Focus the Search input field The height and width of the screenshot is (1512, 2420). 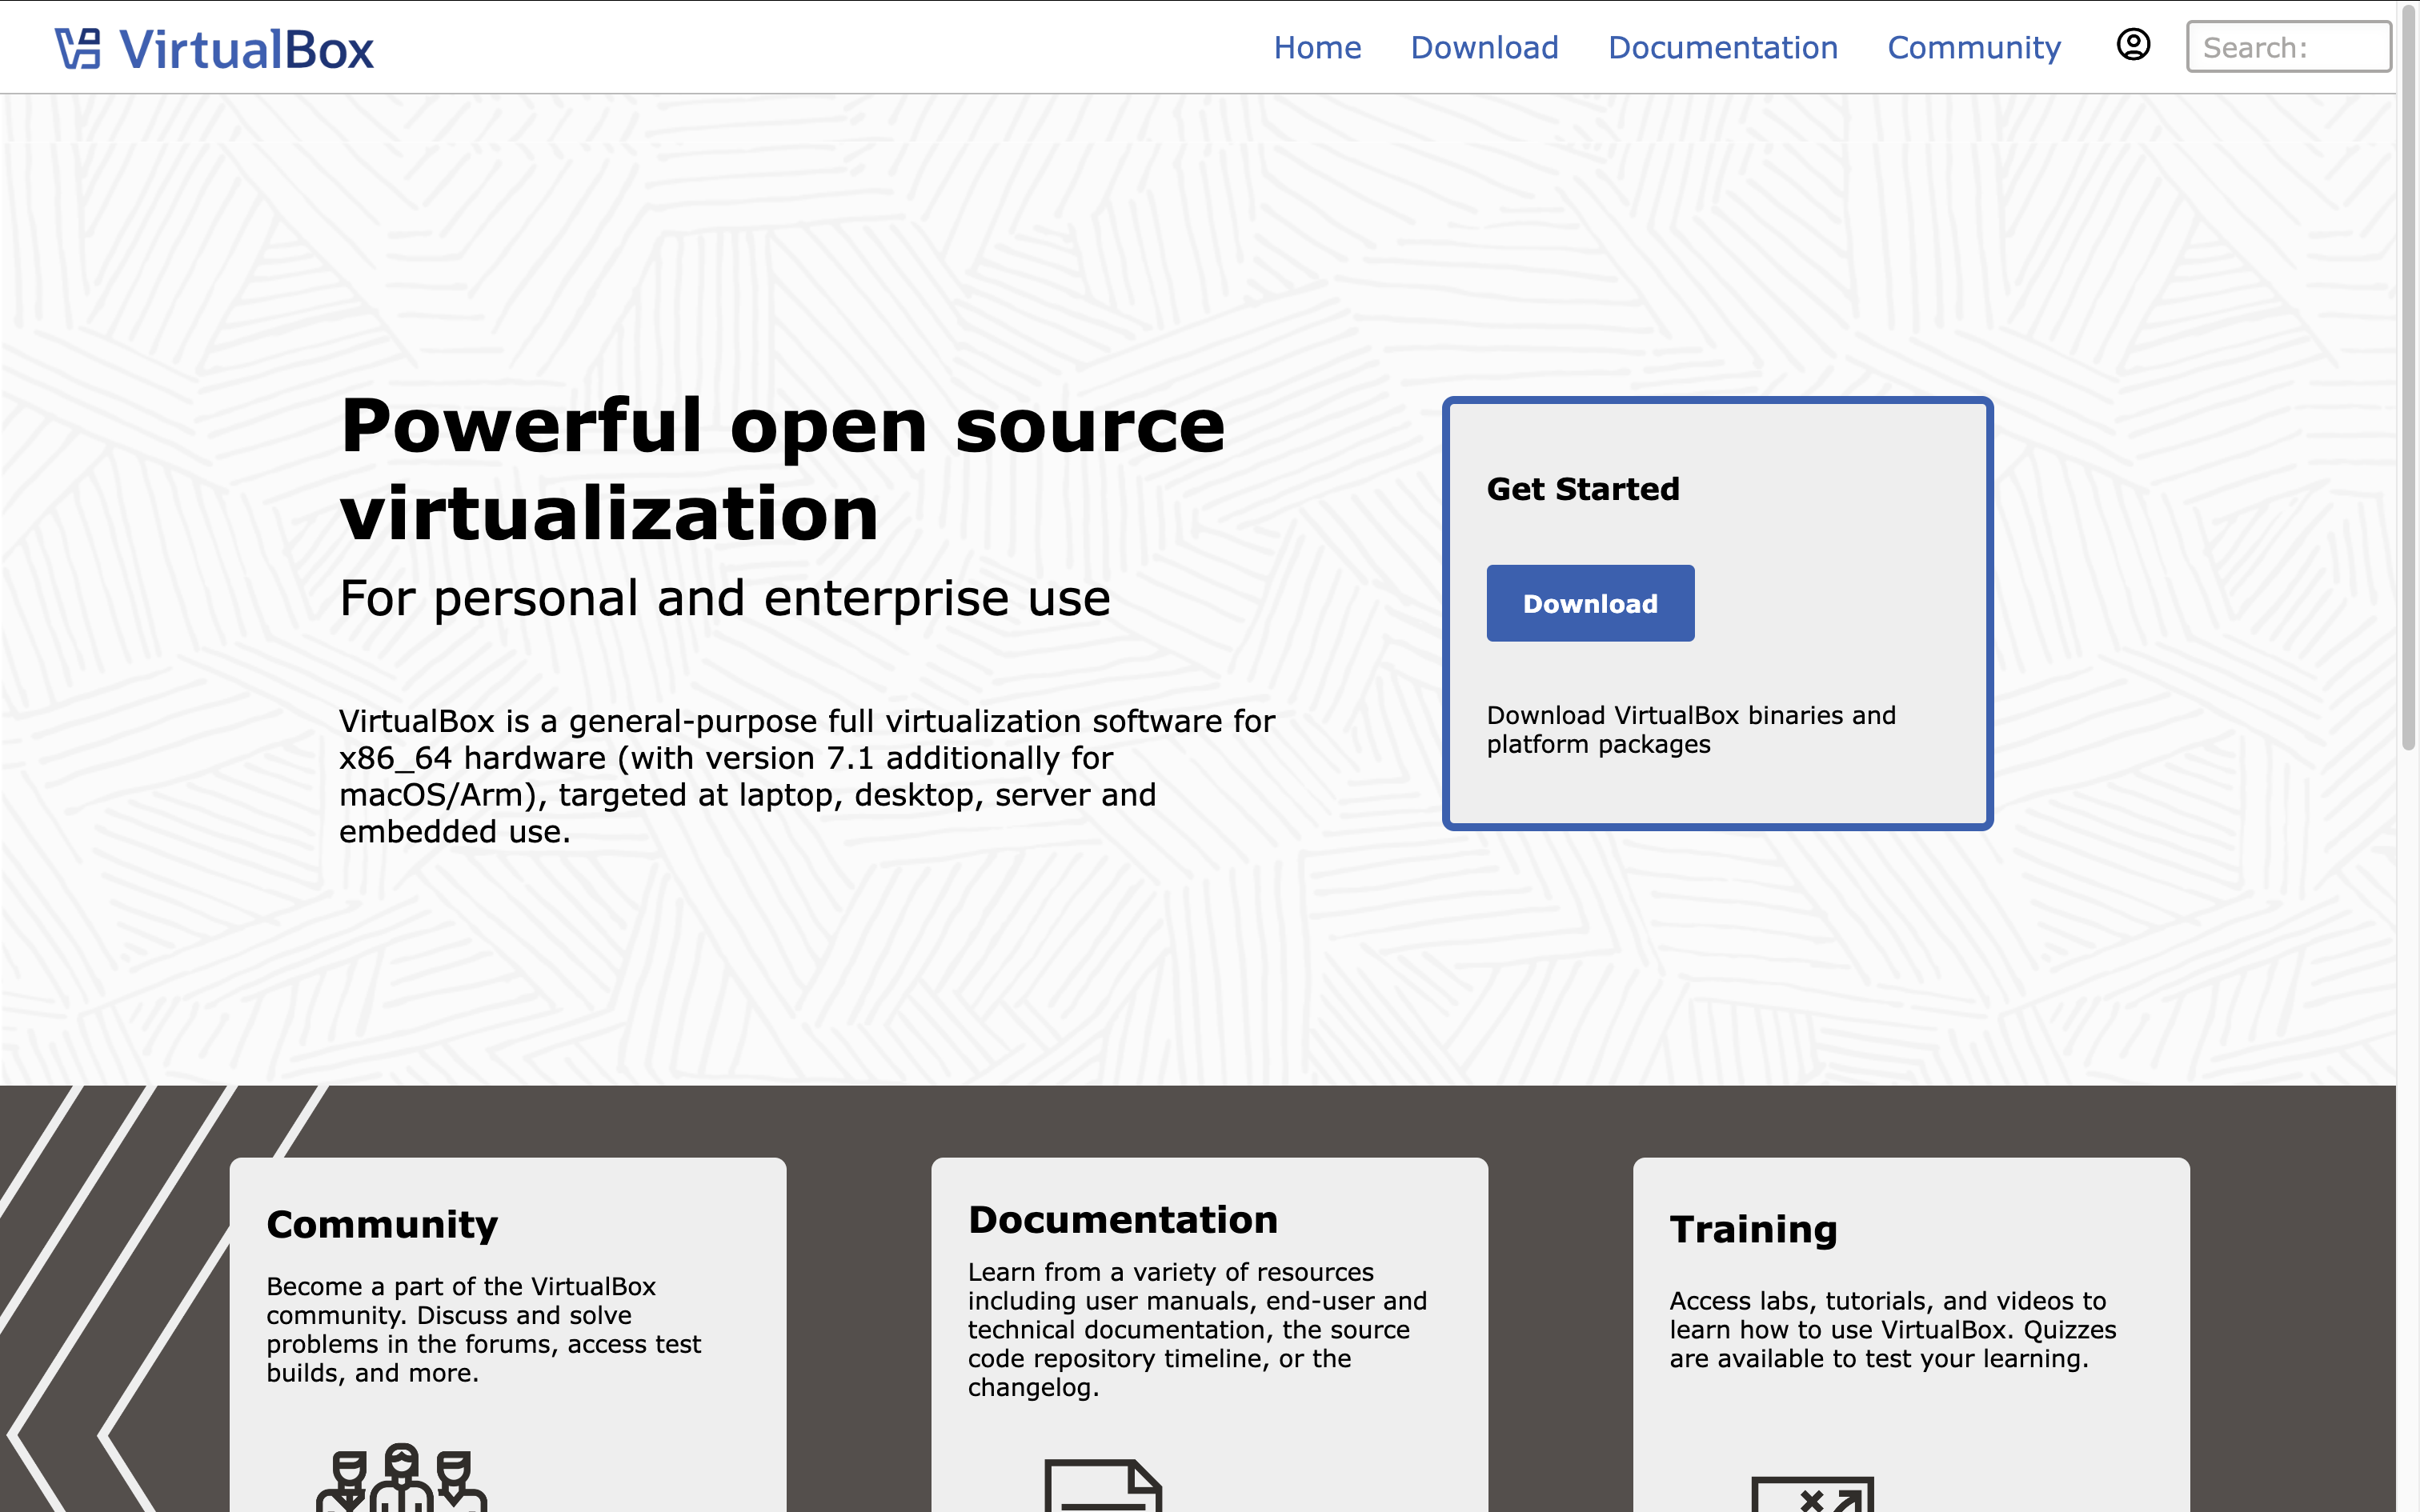2287,47
